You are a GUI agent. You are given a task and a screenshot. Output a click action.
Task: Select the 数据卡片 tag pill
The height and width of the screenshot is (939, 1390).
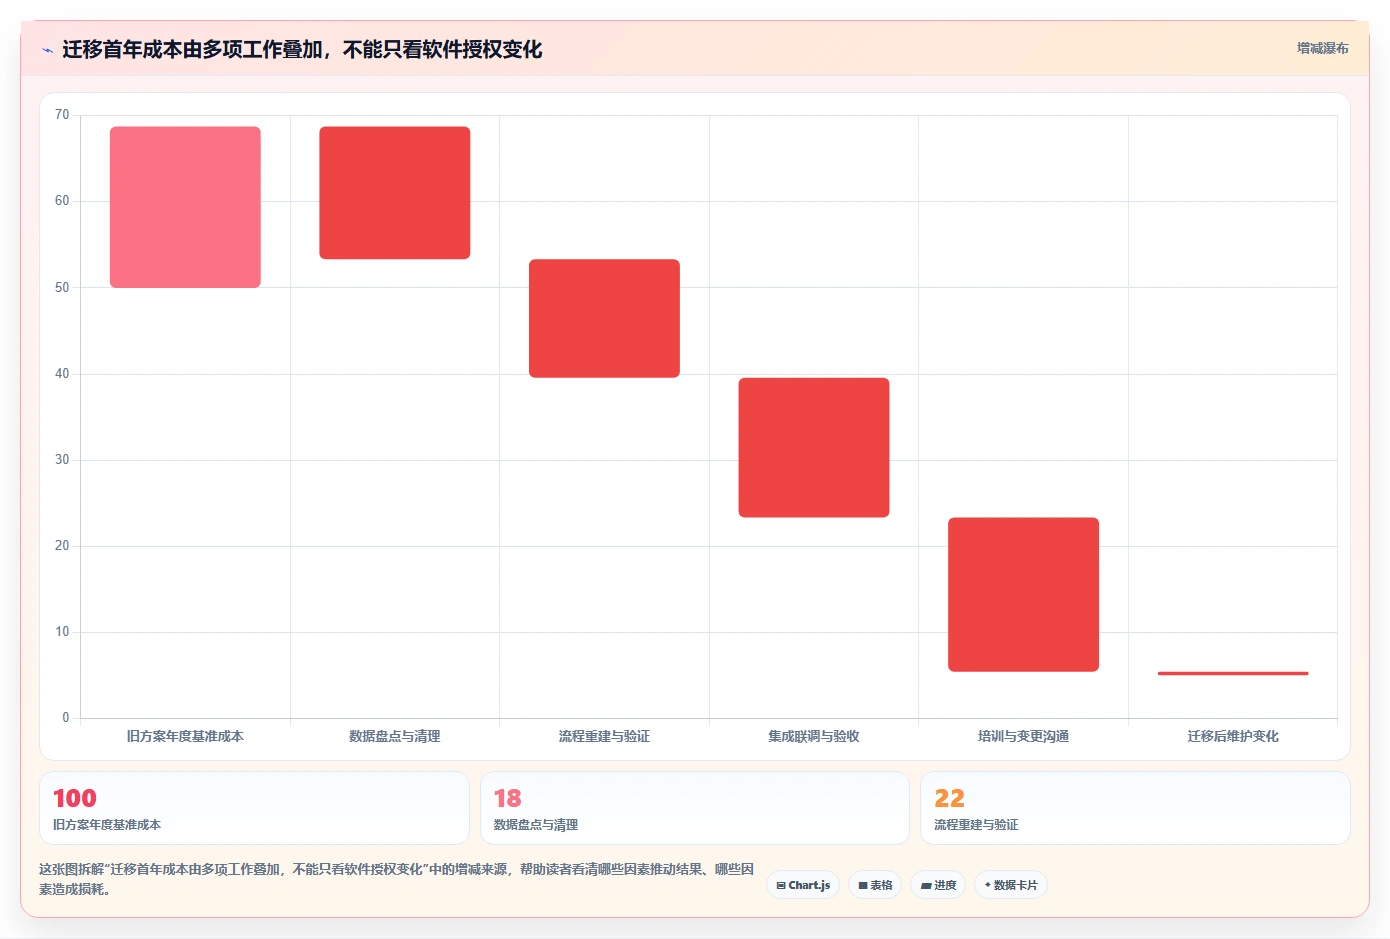(x=1011, y=885)
